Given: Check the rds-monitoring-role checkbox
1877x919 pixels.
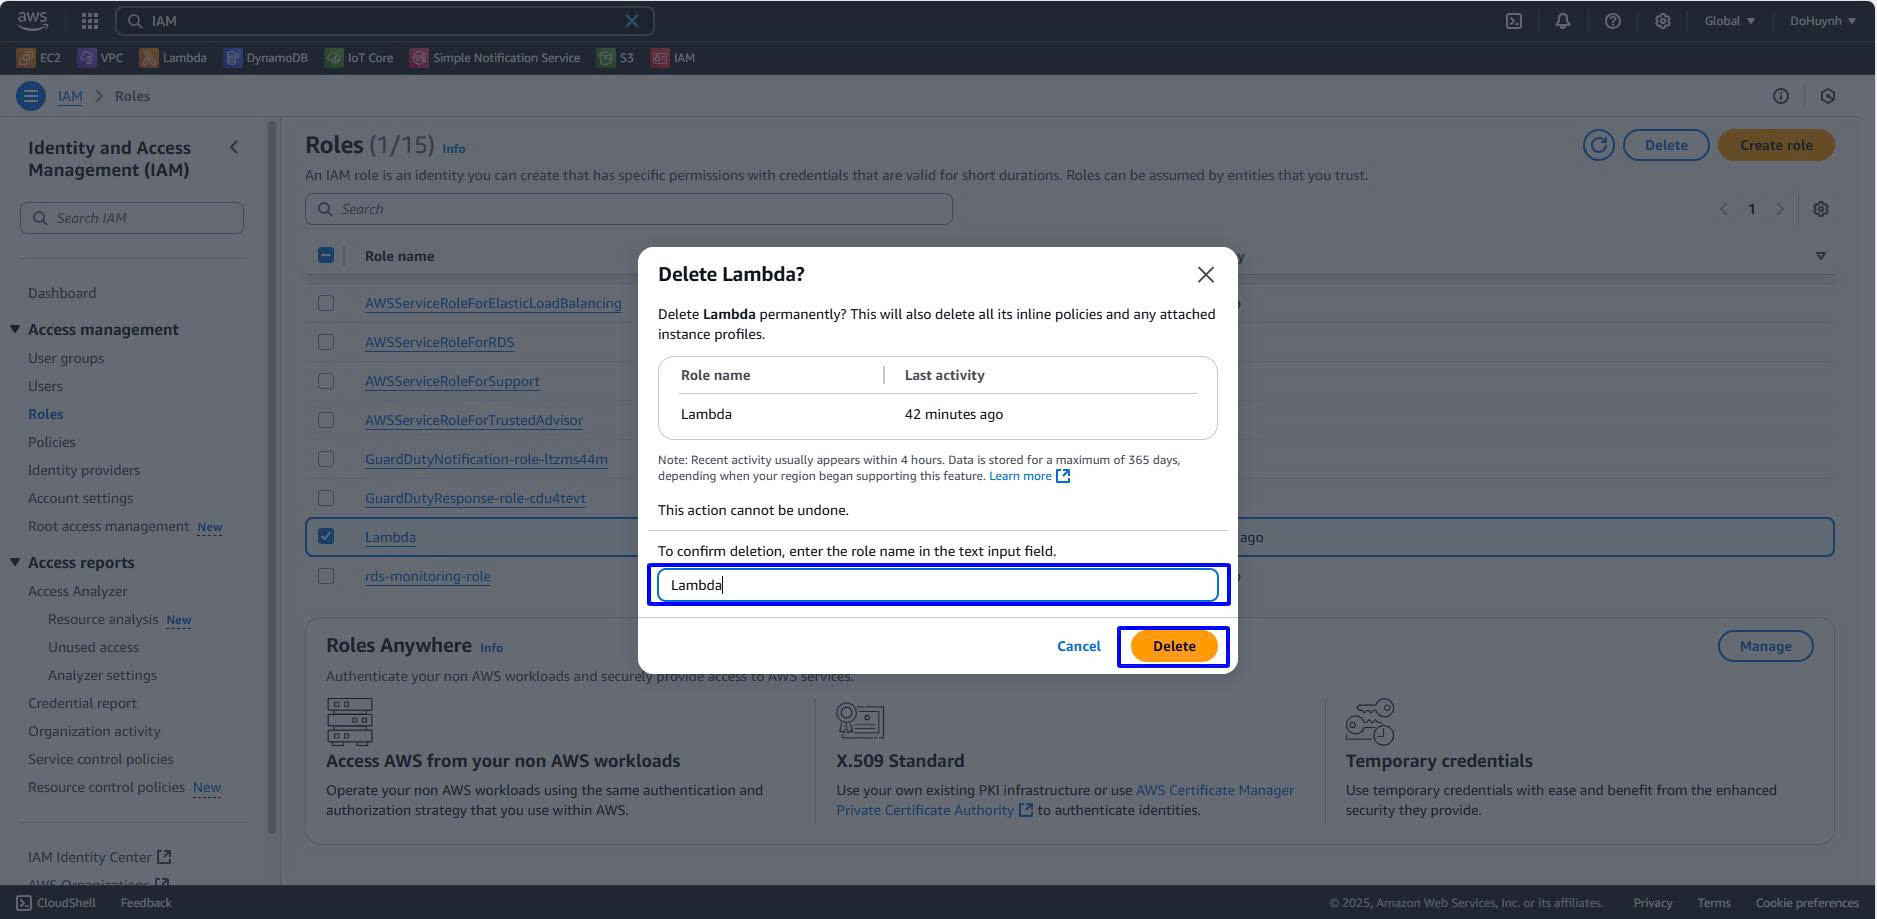Looking at the screenshot, I should pos(326,576).
